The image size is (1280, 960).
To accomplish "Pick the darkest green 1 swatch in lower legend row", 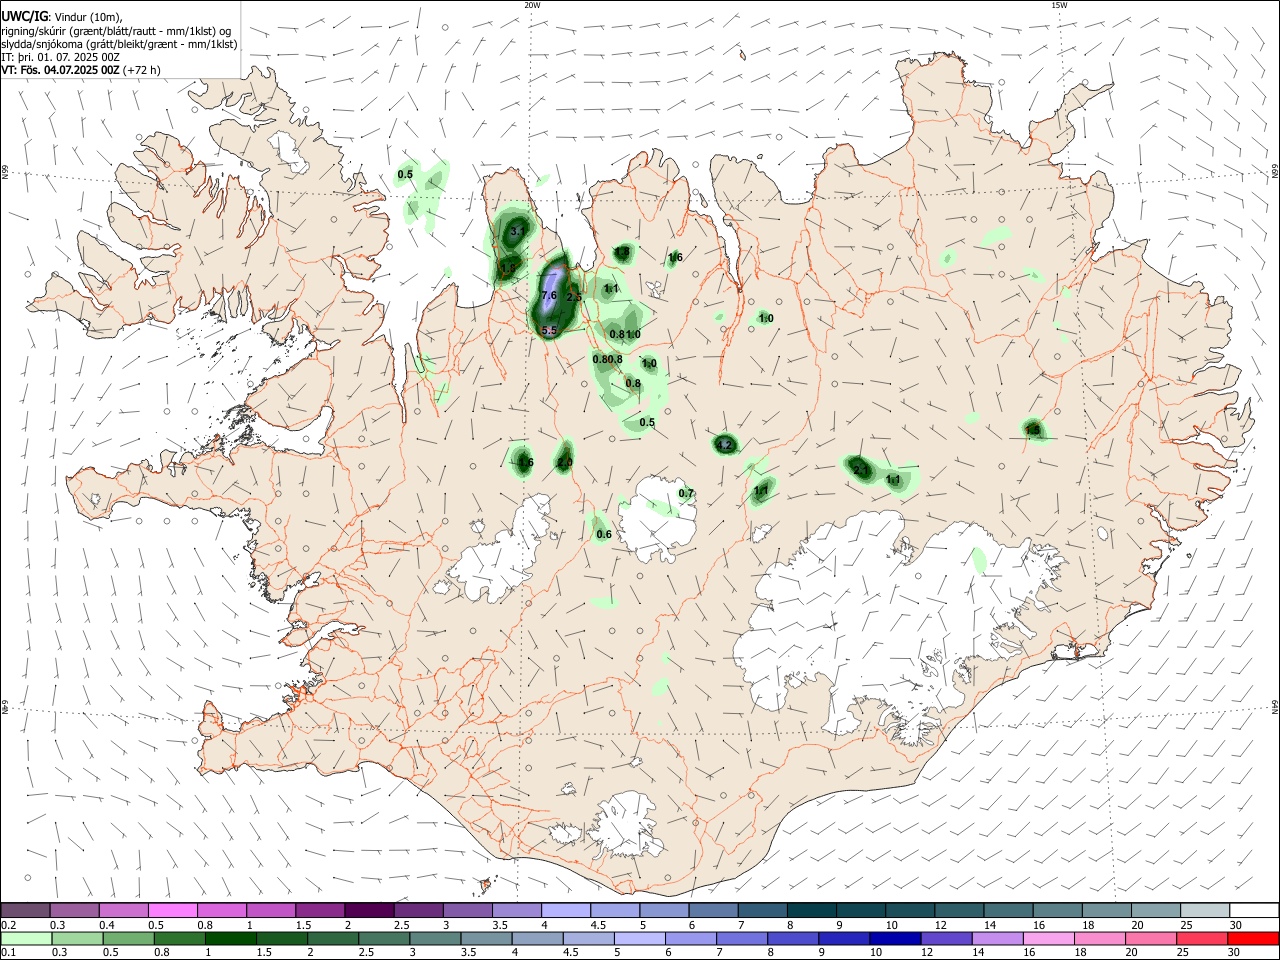I will click(231, 938).
